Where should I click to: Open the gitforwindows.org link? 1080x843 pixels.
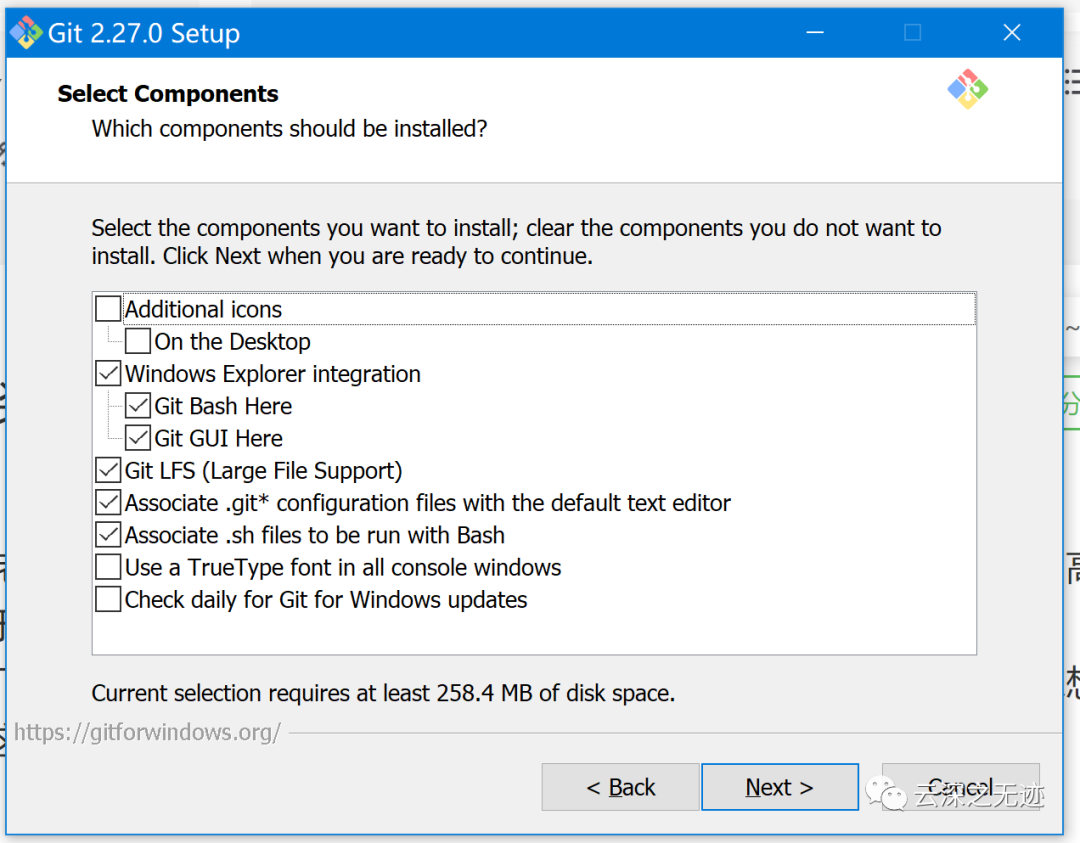point(147,732)
